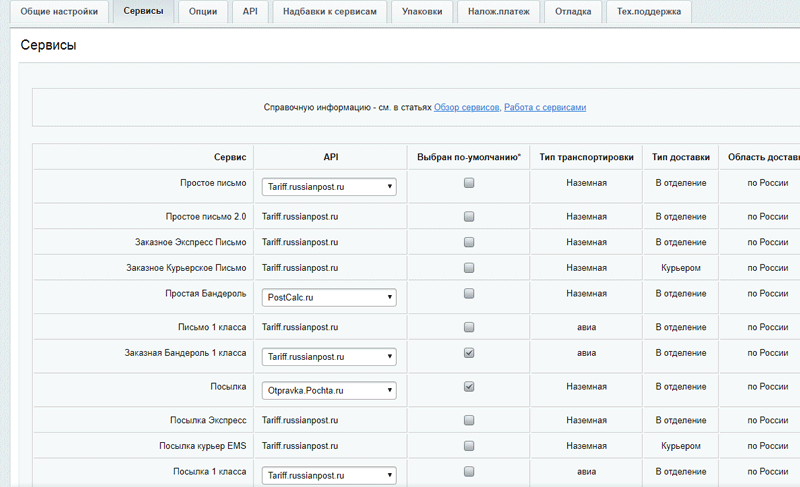Viewport: 800px width, 487px height.
Task: Expand API dropdown for Простое письмо
Action: click(329, 187)
